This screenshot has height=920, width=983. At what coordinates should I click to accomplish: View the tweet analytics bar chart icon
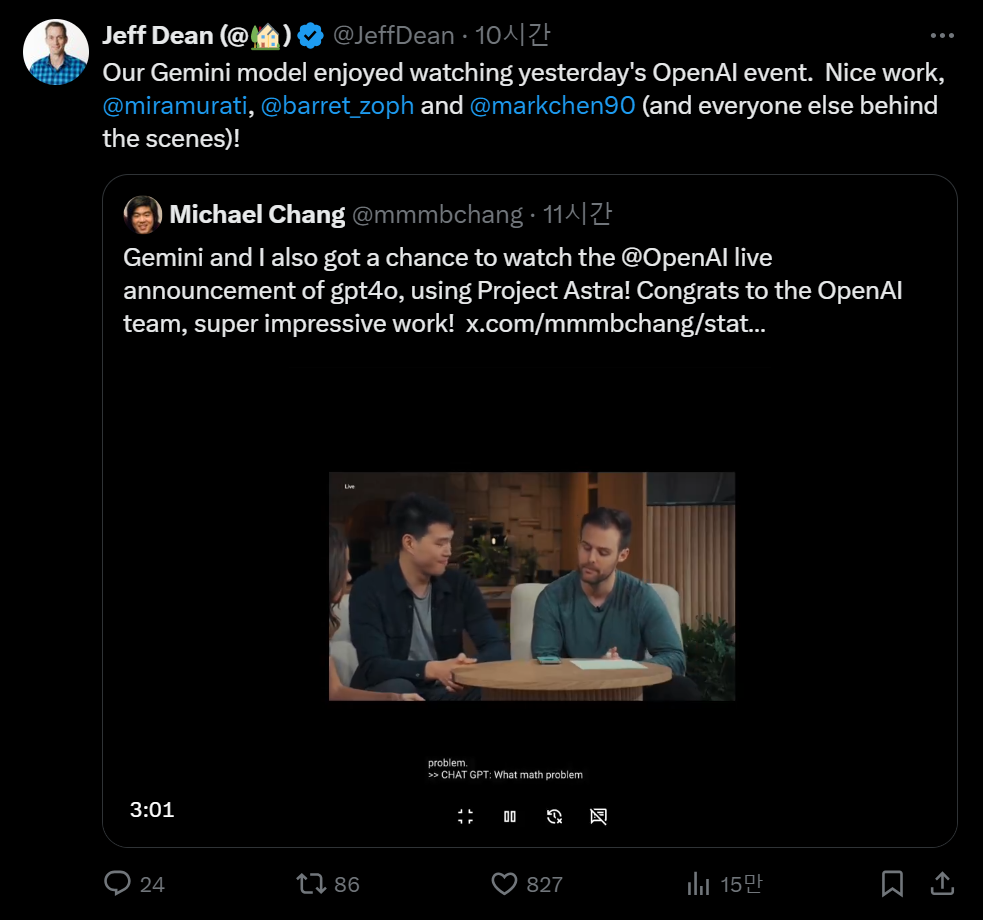coord(698,883)
